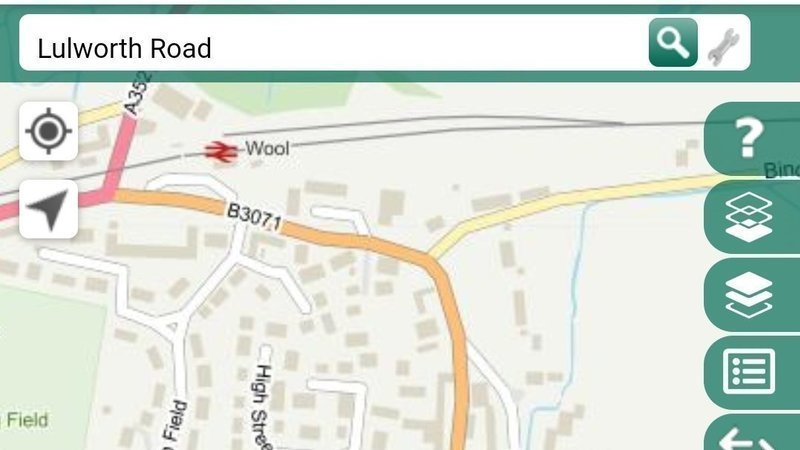Viewport: 800px width, 450px height.
Task: Show the list view button
Action: coord(752,372)
